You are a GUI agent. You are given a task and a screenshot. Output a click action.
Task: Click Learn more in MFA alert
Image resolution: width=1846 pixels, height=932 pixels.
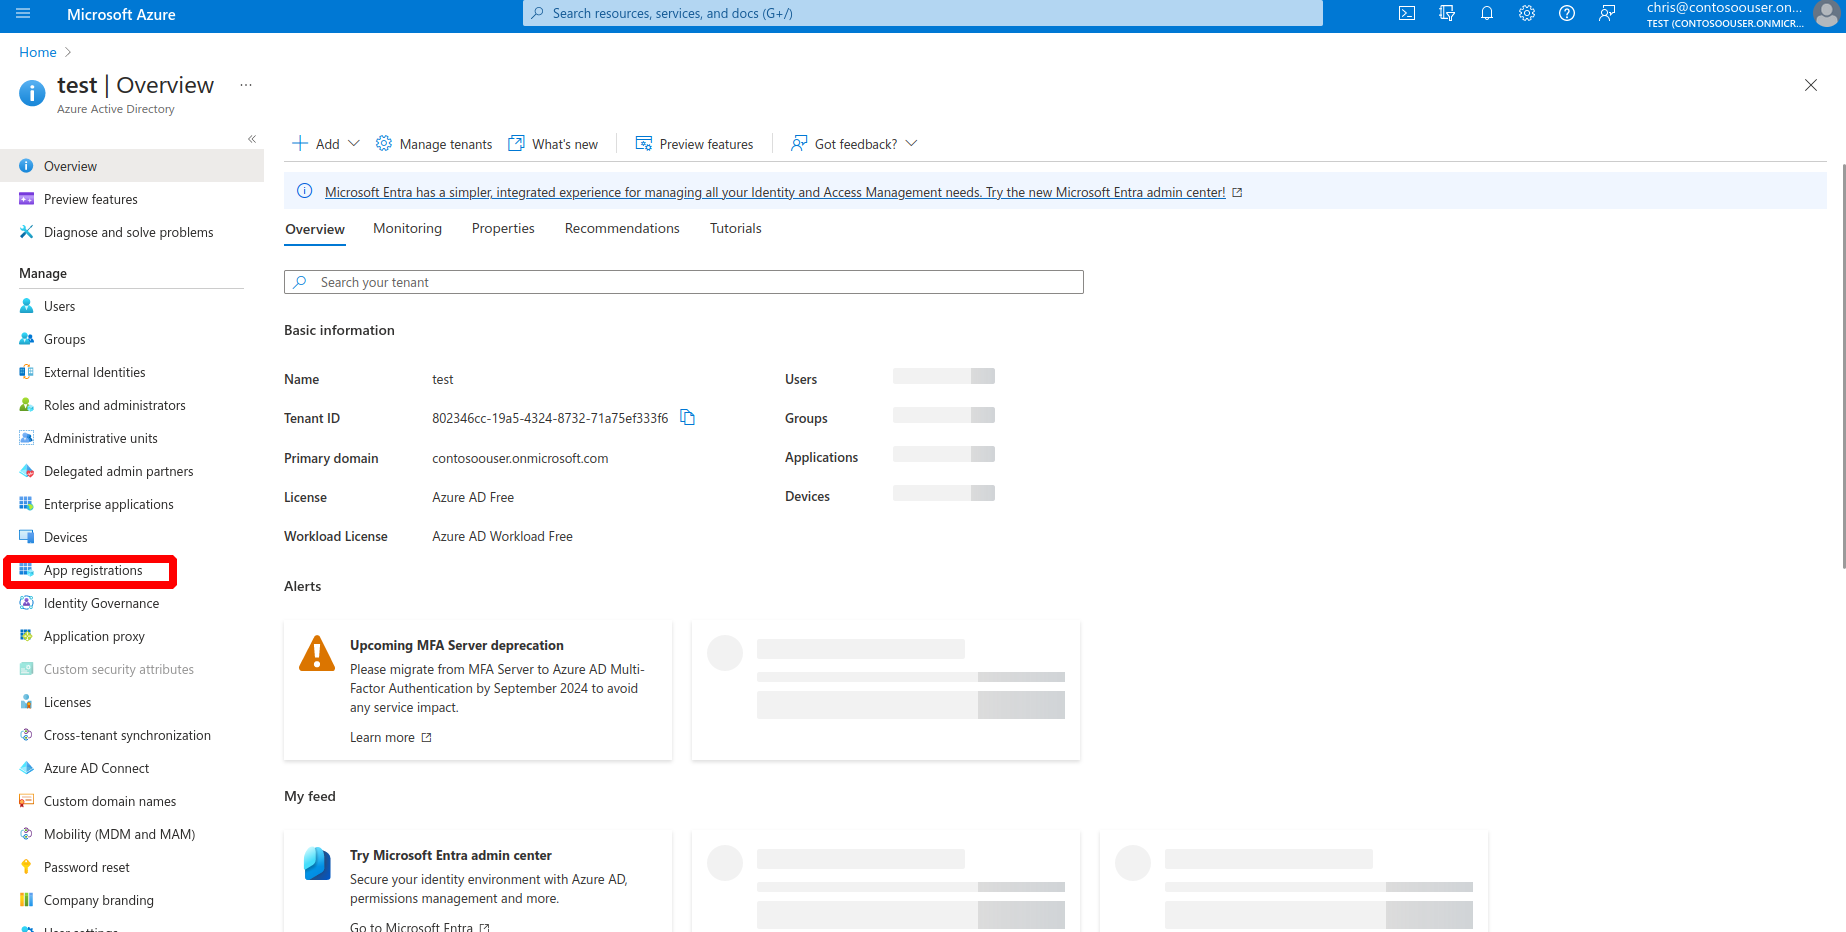[391, 737]
